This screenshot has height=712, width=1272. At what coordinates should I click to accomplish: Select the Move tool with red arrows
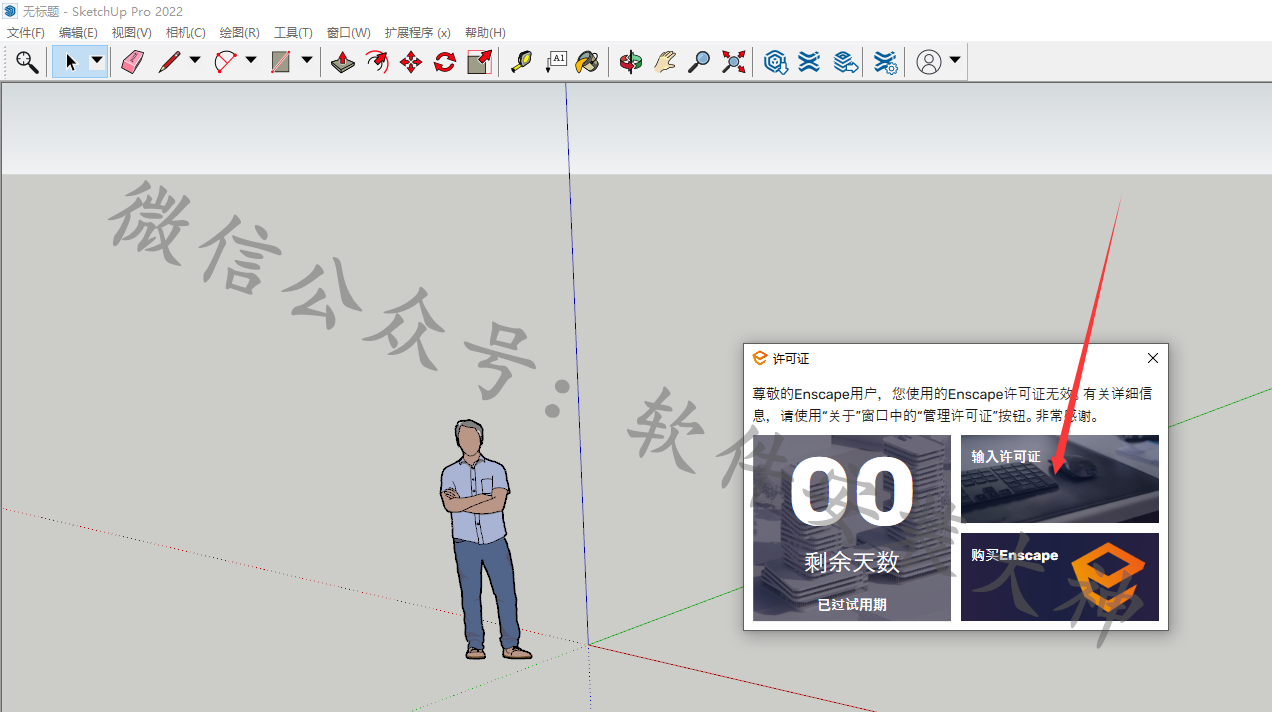point(411,62)
